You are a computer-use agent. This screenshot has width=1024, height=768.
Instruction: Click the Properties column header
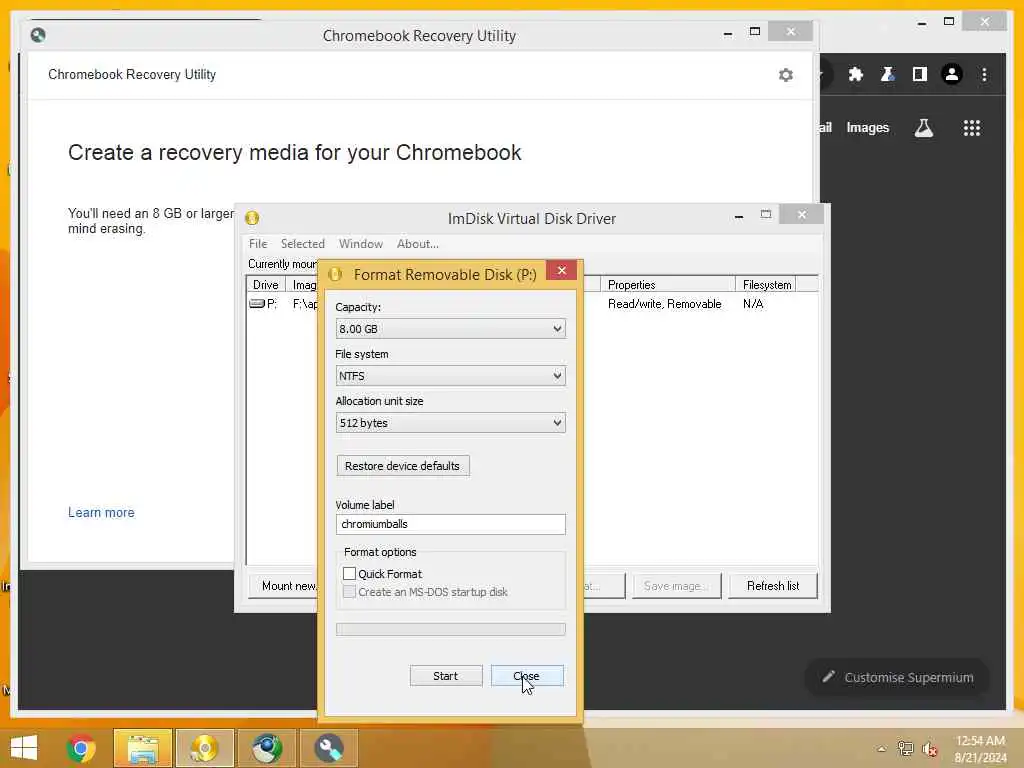coord(667,285)
